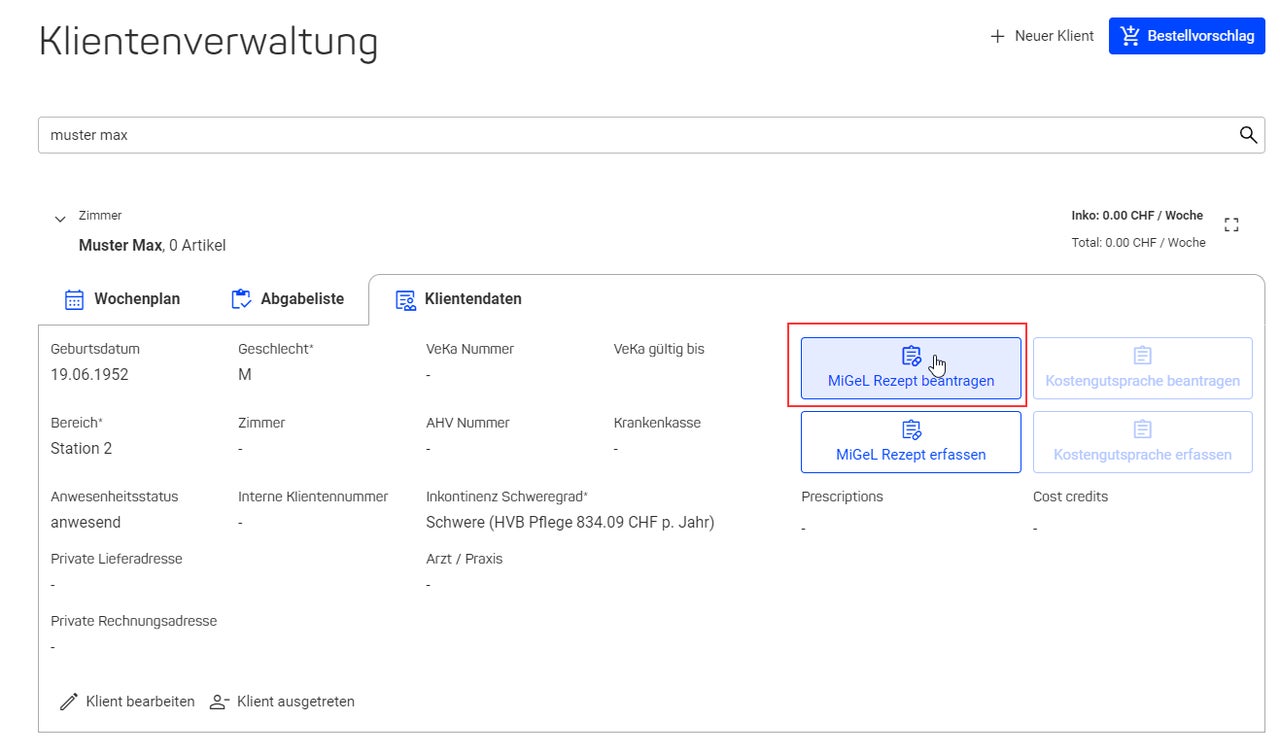Click the AHV Nummer label

[468, 423]
